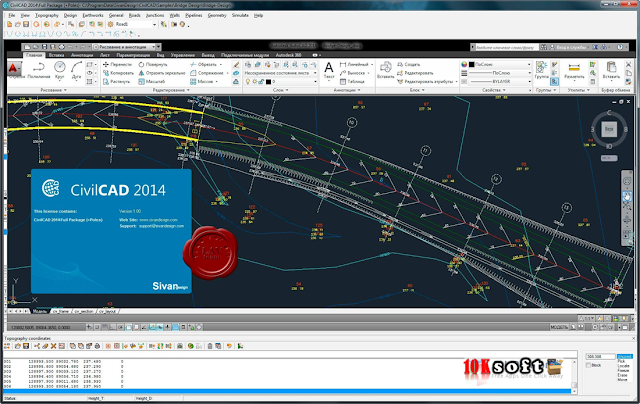The height and width of the screenshot is (404, 640).
Task: Open the Topography menu
Action: (x=47, y=16)
